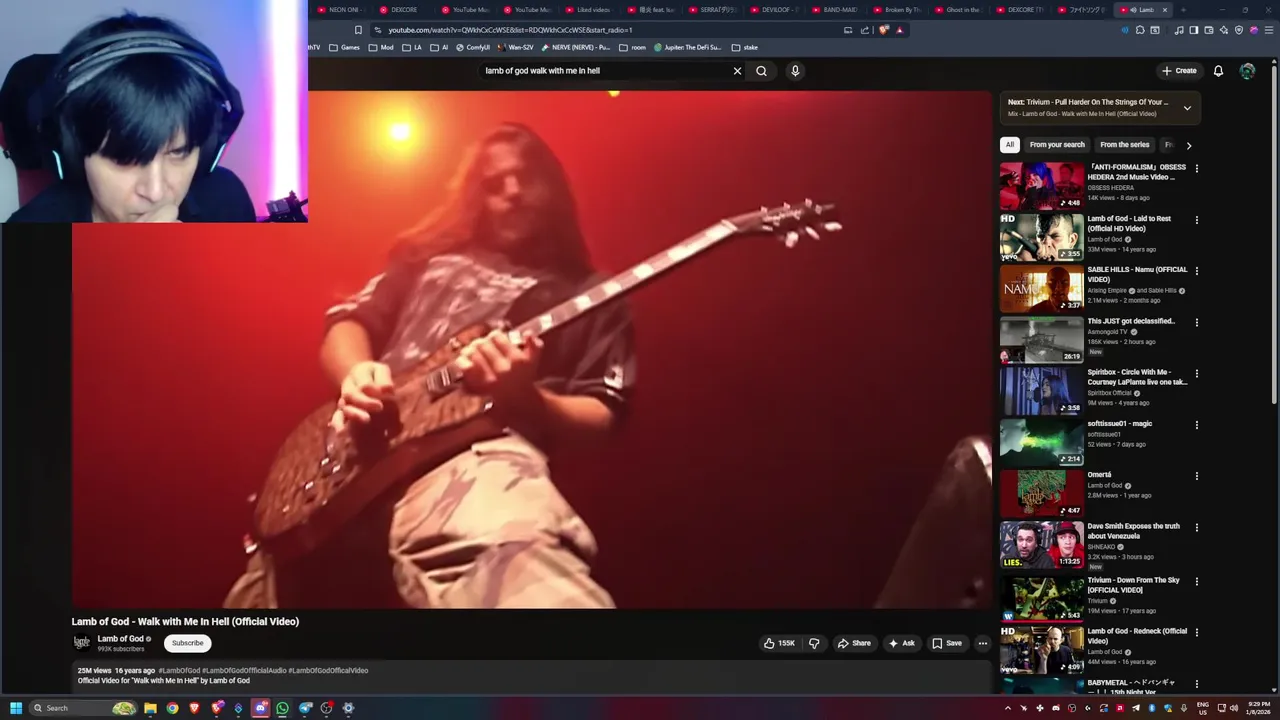Start voice search with microphone icon
1280x720 pixels.
(795, 71)
